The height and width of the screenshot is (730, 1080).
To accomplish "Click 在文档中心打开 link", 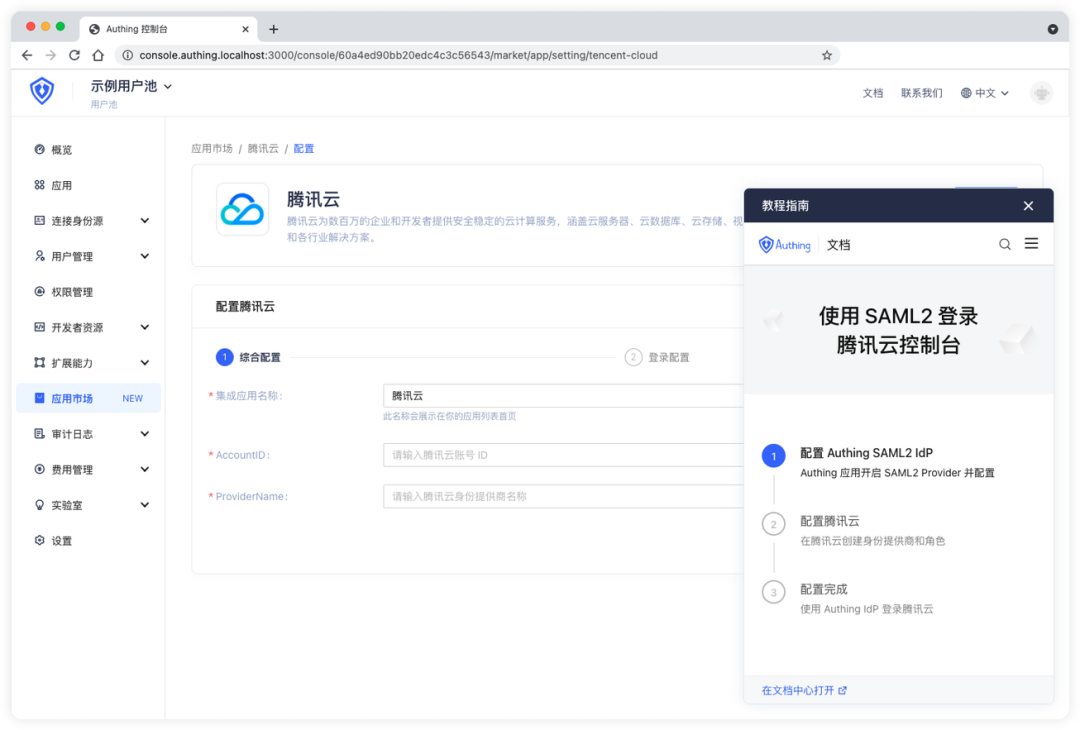I will 804,690.
